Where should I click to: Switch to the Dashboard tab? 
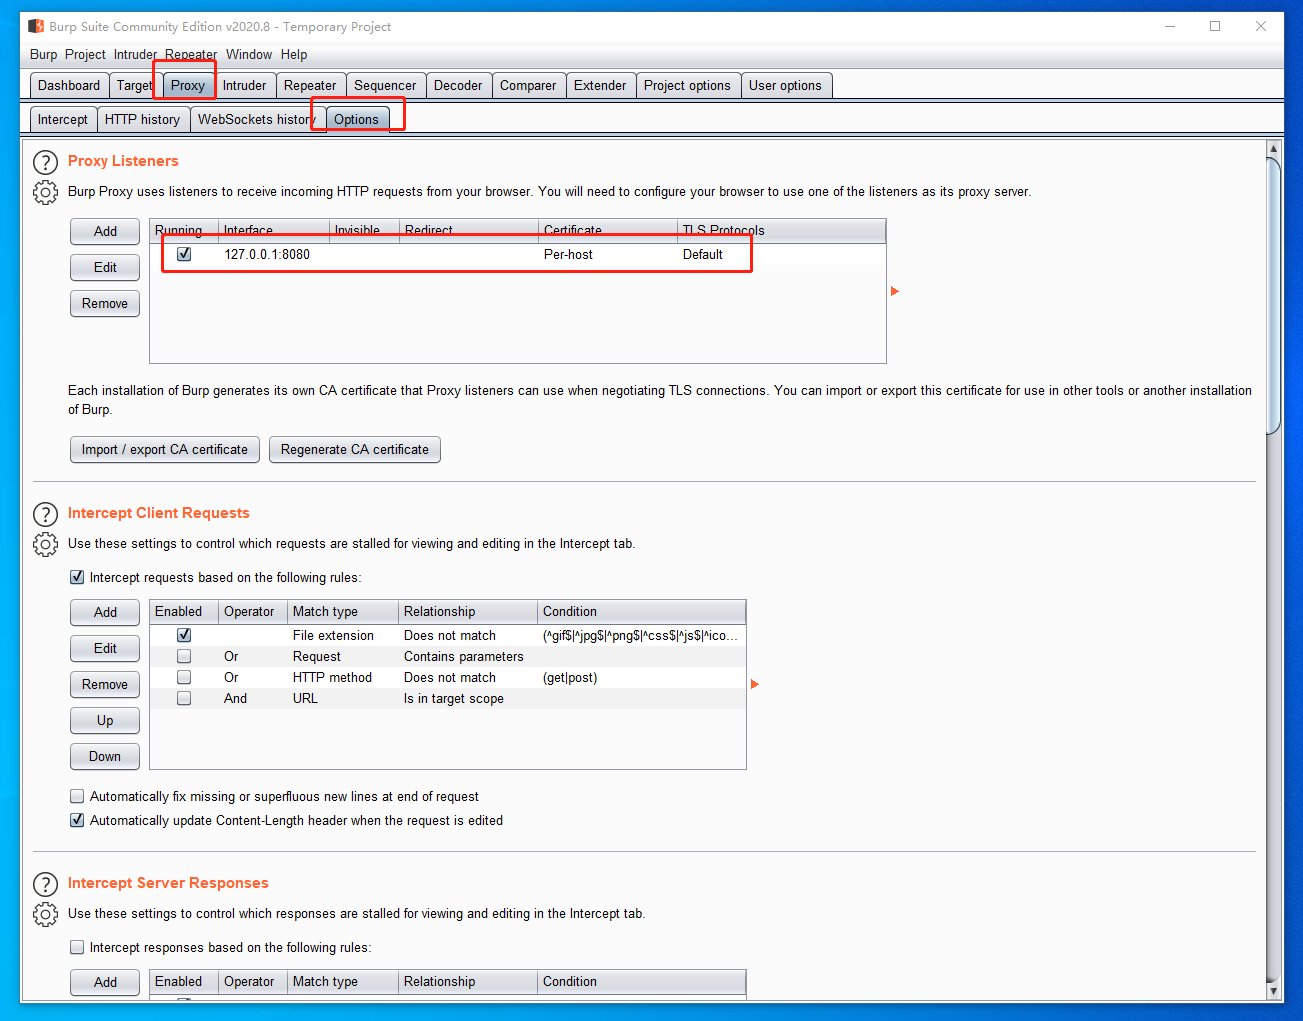click(69, 85)
